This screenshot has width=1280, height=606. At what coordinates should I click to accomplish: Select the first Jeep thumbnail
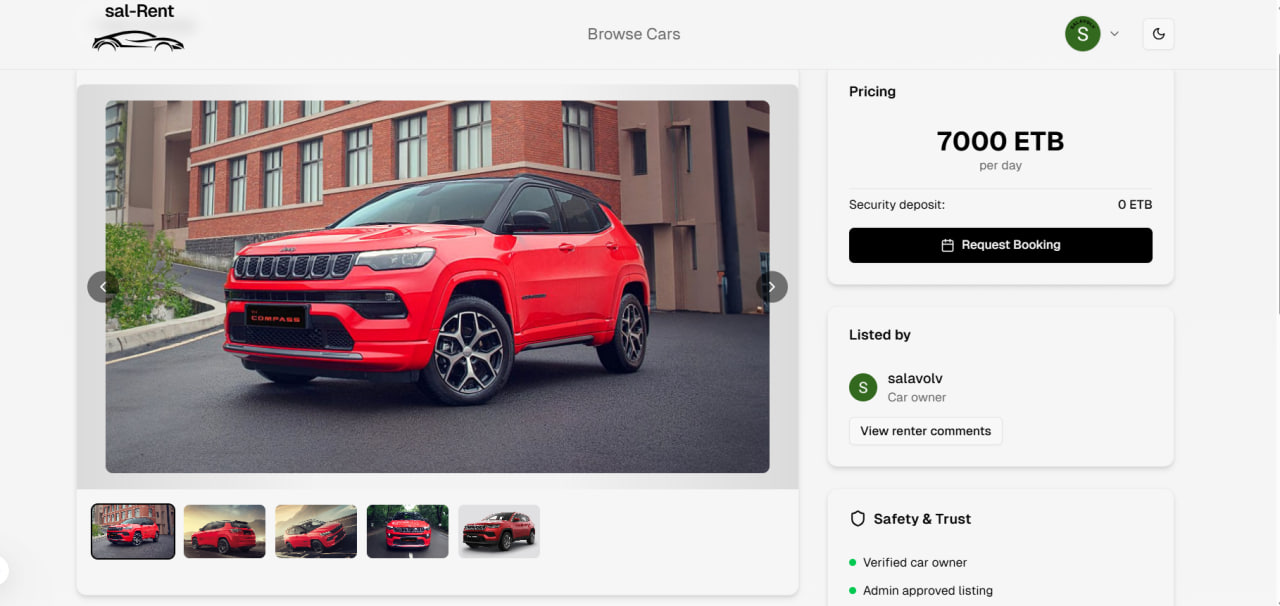(x=132, y=531)
